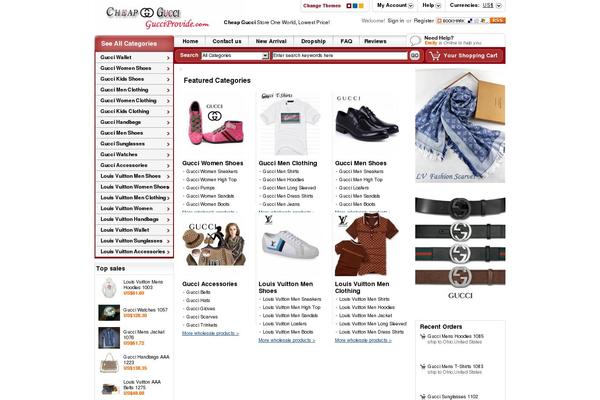Click the GO search button
600x400 pixels.
(414, 56)
